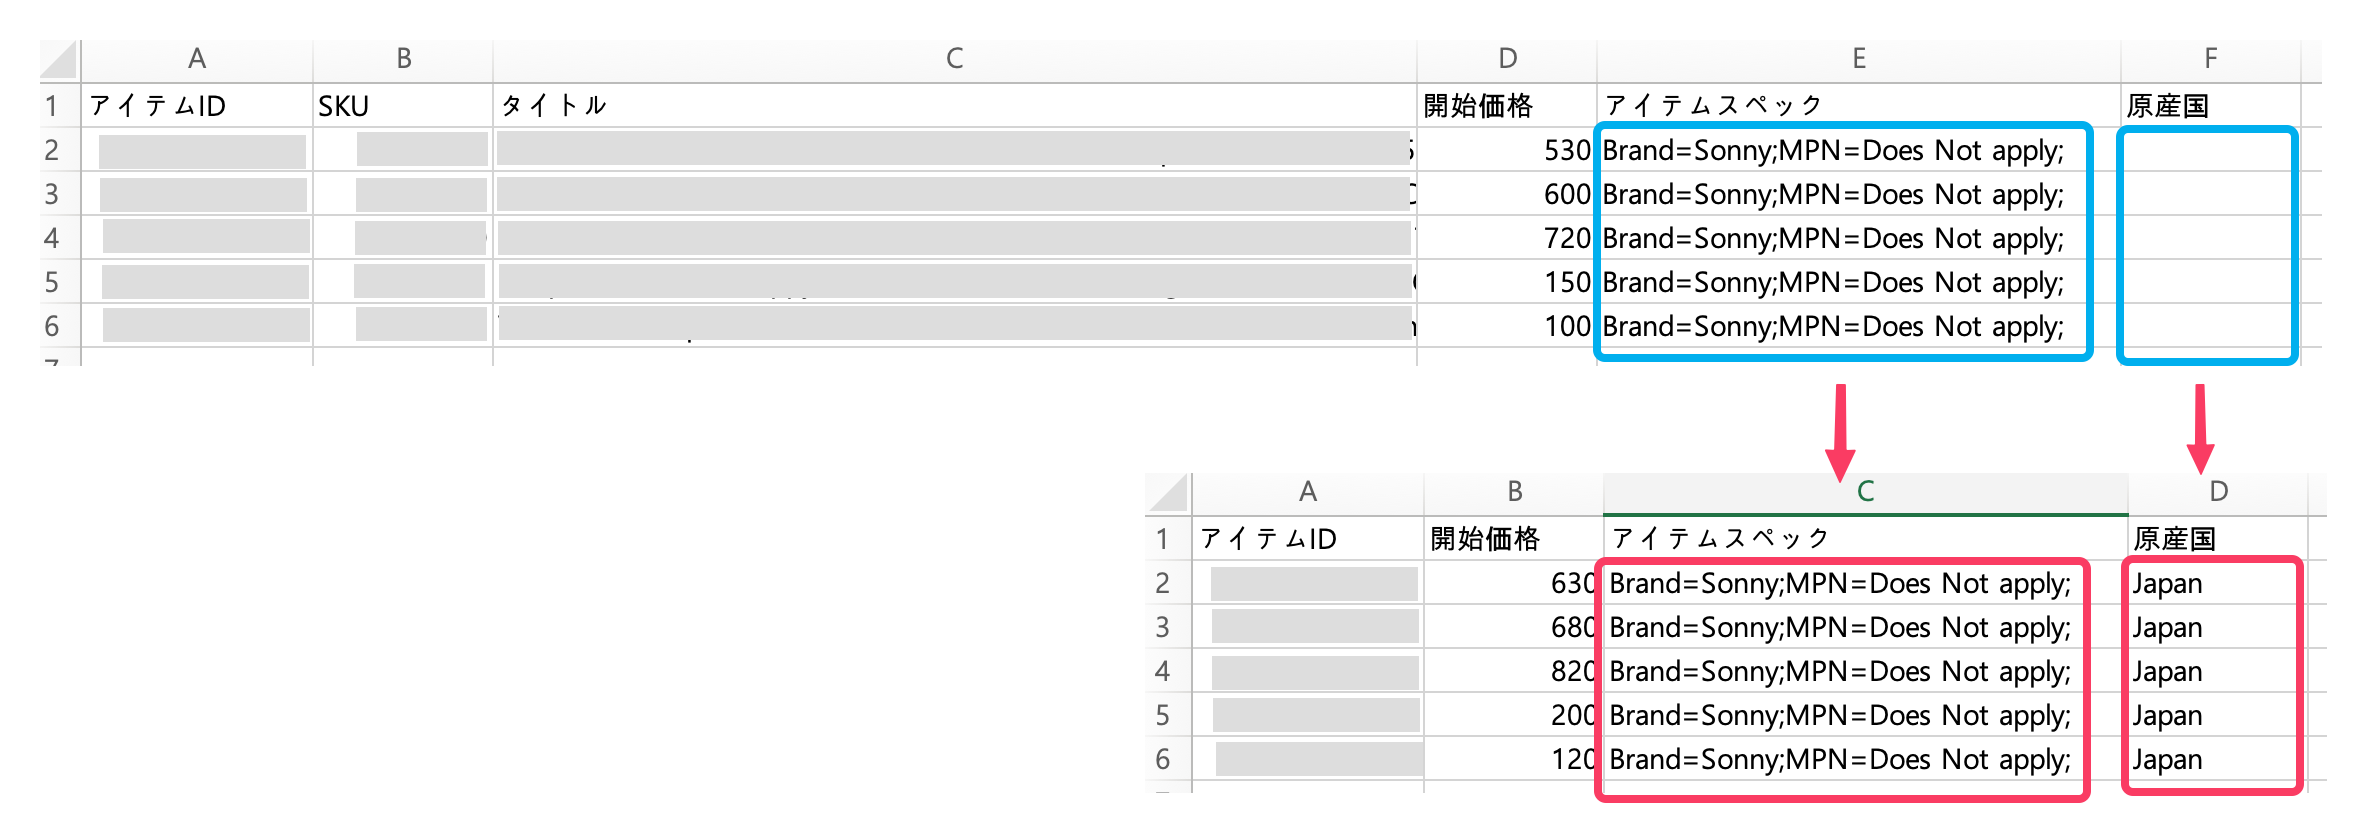Click the select-all corner of the upper sheet
This screenshot has height=839, width=2367.
pyautogui.click(x=60, y=60)
